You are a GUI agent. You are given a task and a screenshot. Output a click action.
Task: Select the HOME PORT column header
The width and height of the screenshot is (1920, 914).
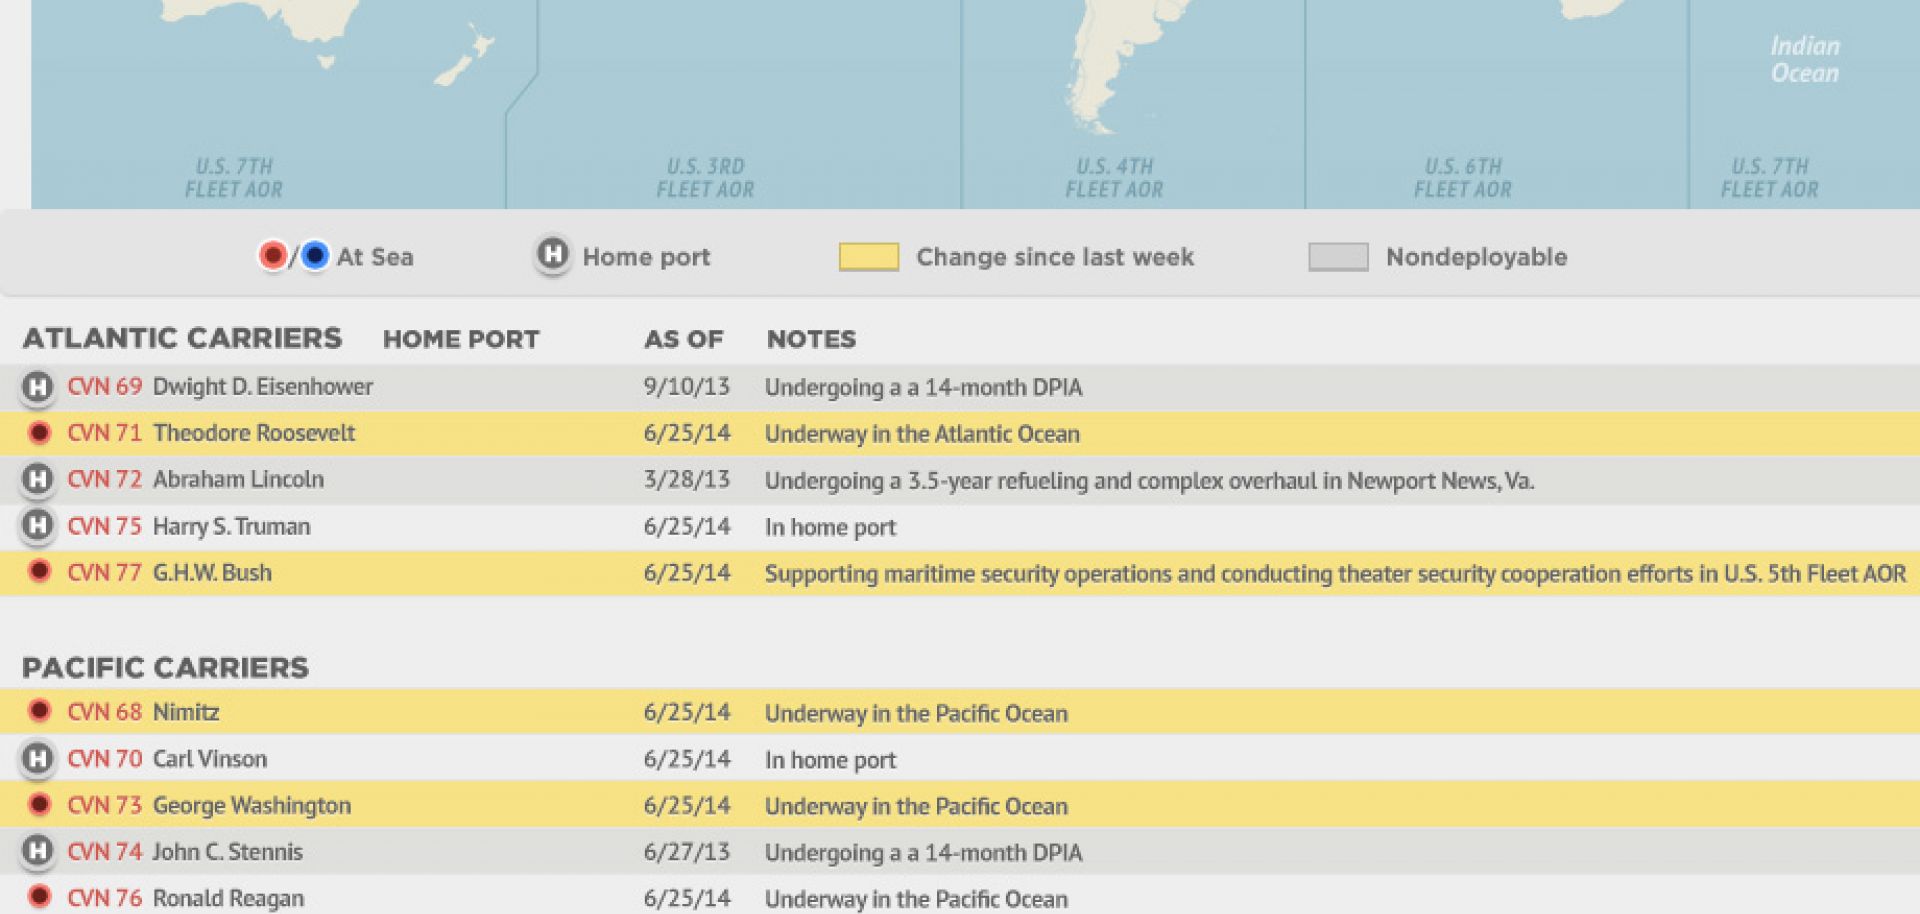461,340
